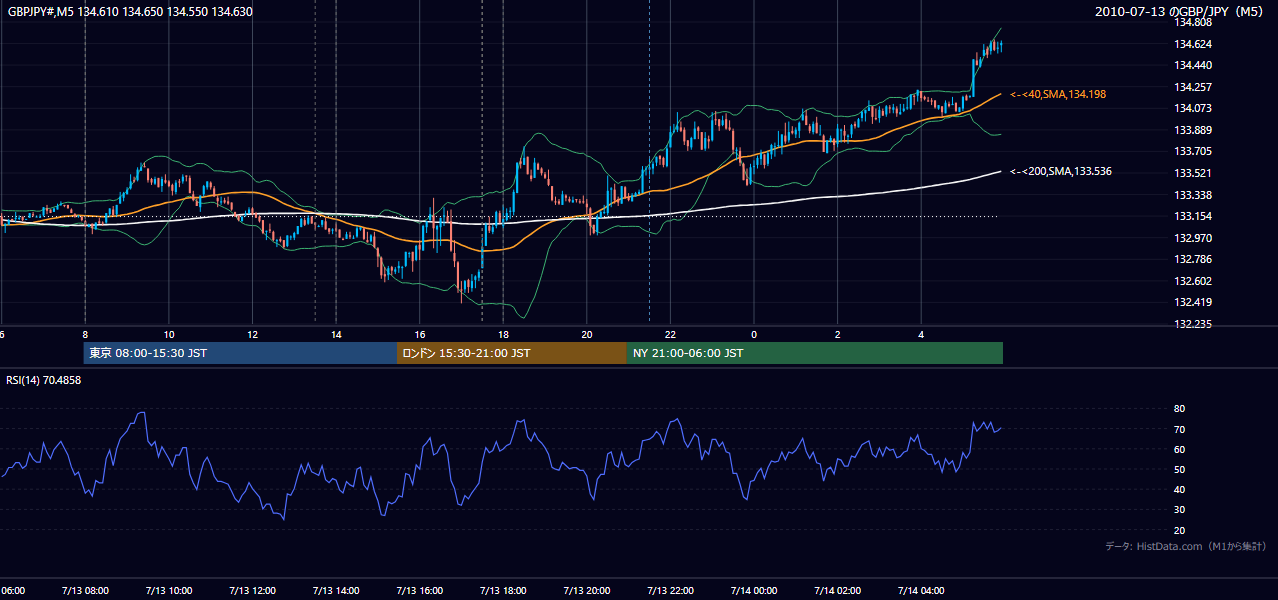Click the 7/13 22:00 date axis label

(x=670, y=590)
